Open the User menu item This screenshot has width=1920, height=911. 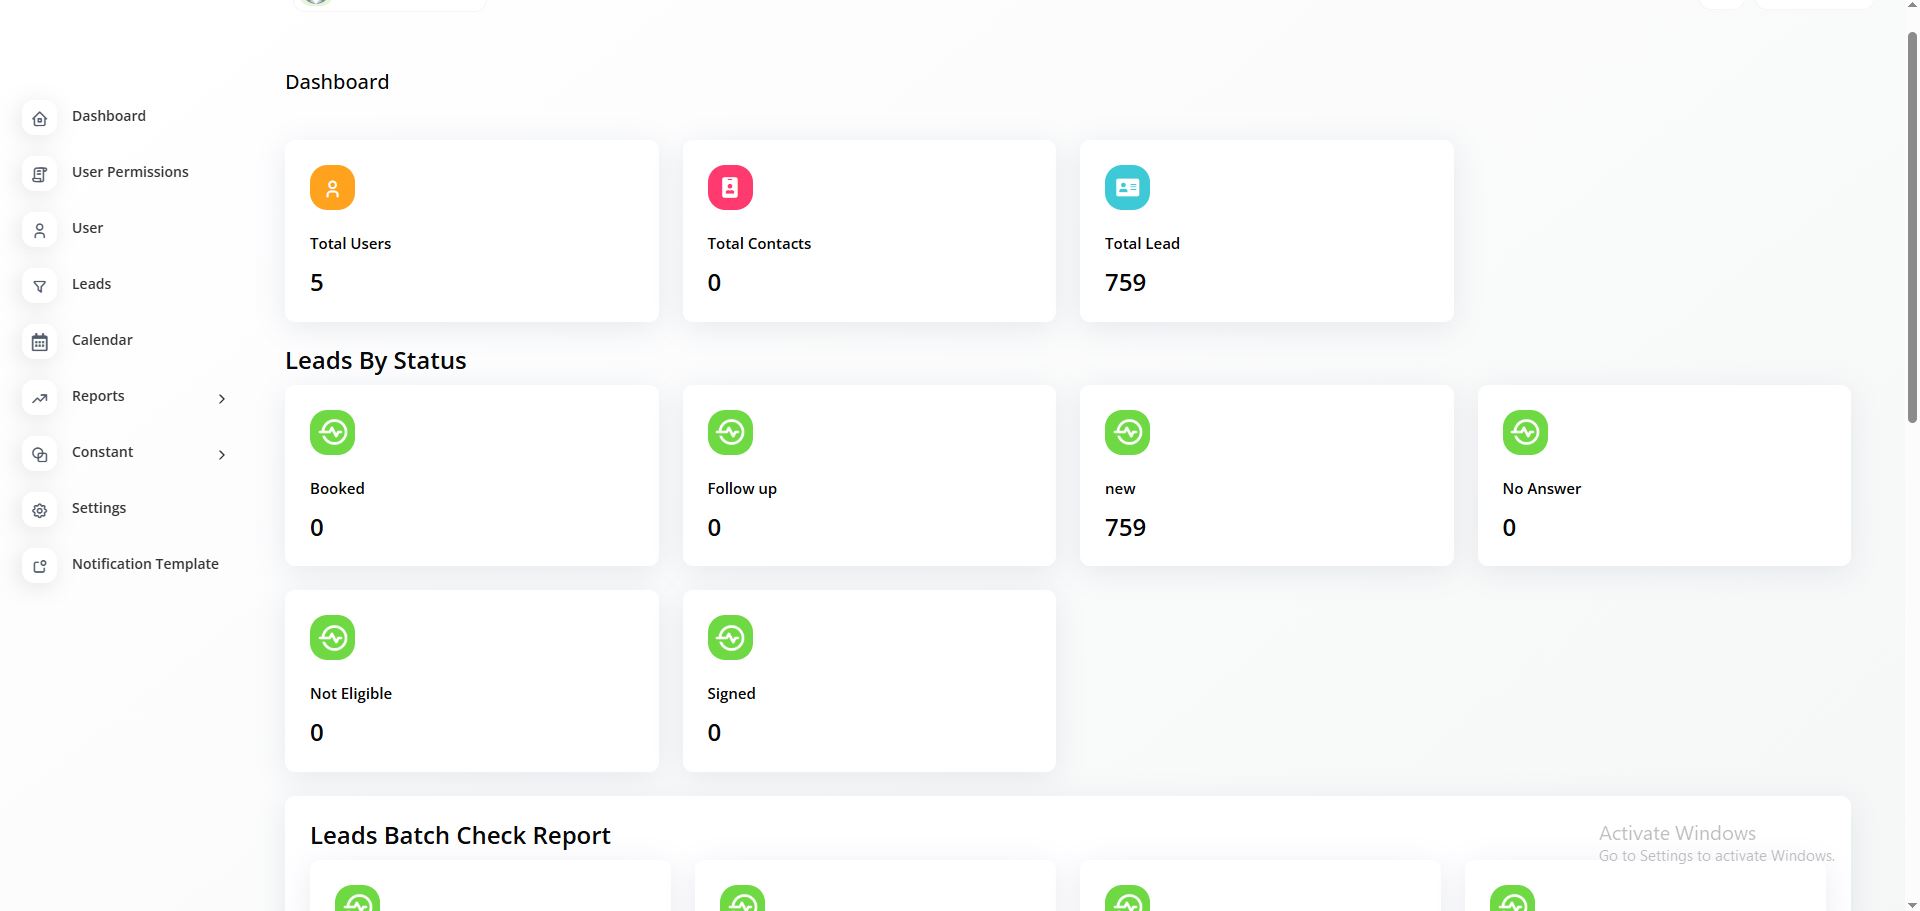click(88, 228)
